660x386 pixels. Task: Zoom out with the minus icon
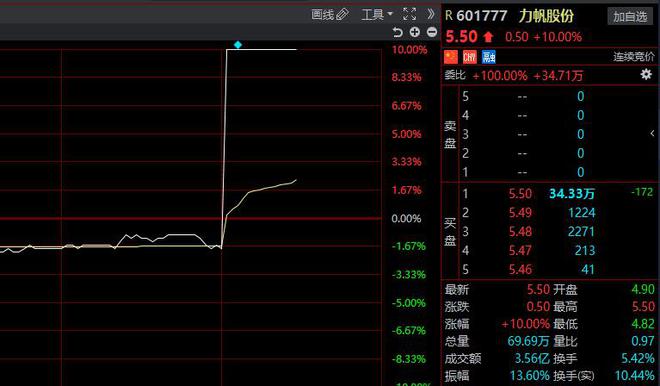click(432, 32)
